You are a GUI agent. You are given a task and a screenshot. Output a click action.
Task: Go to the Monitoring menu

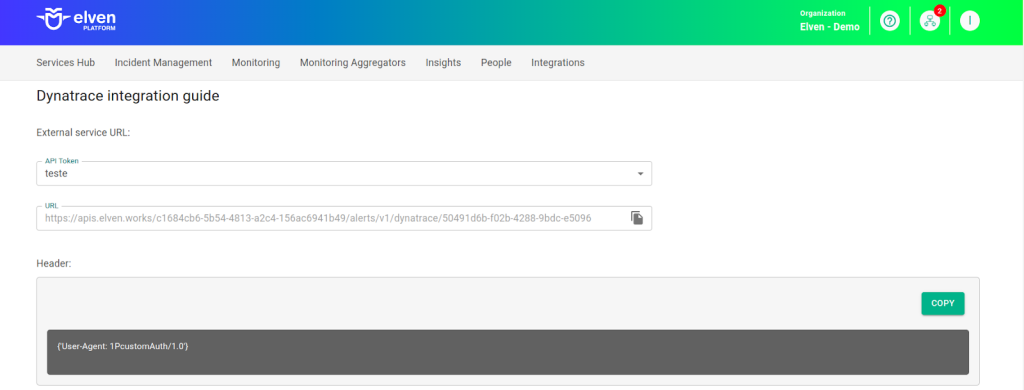pos(256,63)
